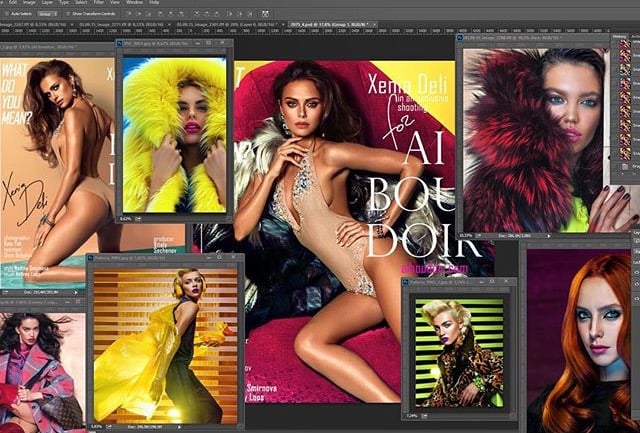Screen dimensions: 640x433
Task: Close the 2015_4.psd document tab
Action: [373, 25]
